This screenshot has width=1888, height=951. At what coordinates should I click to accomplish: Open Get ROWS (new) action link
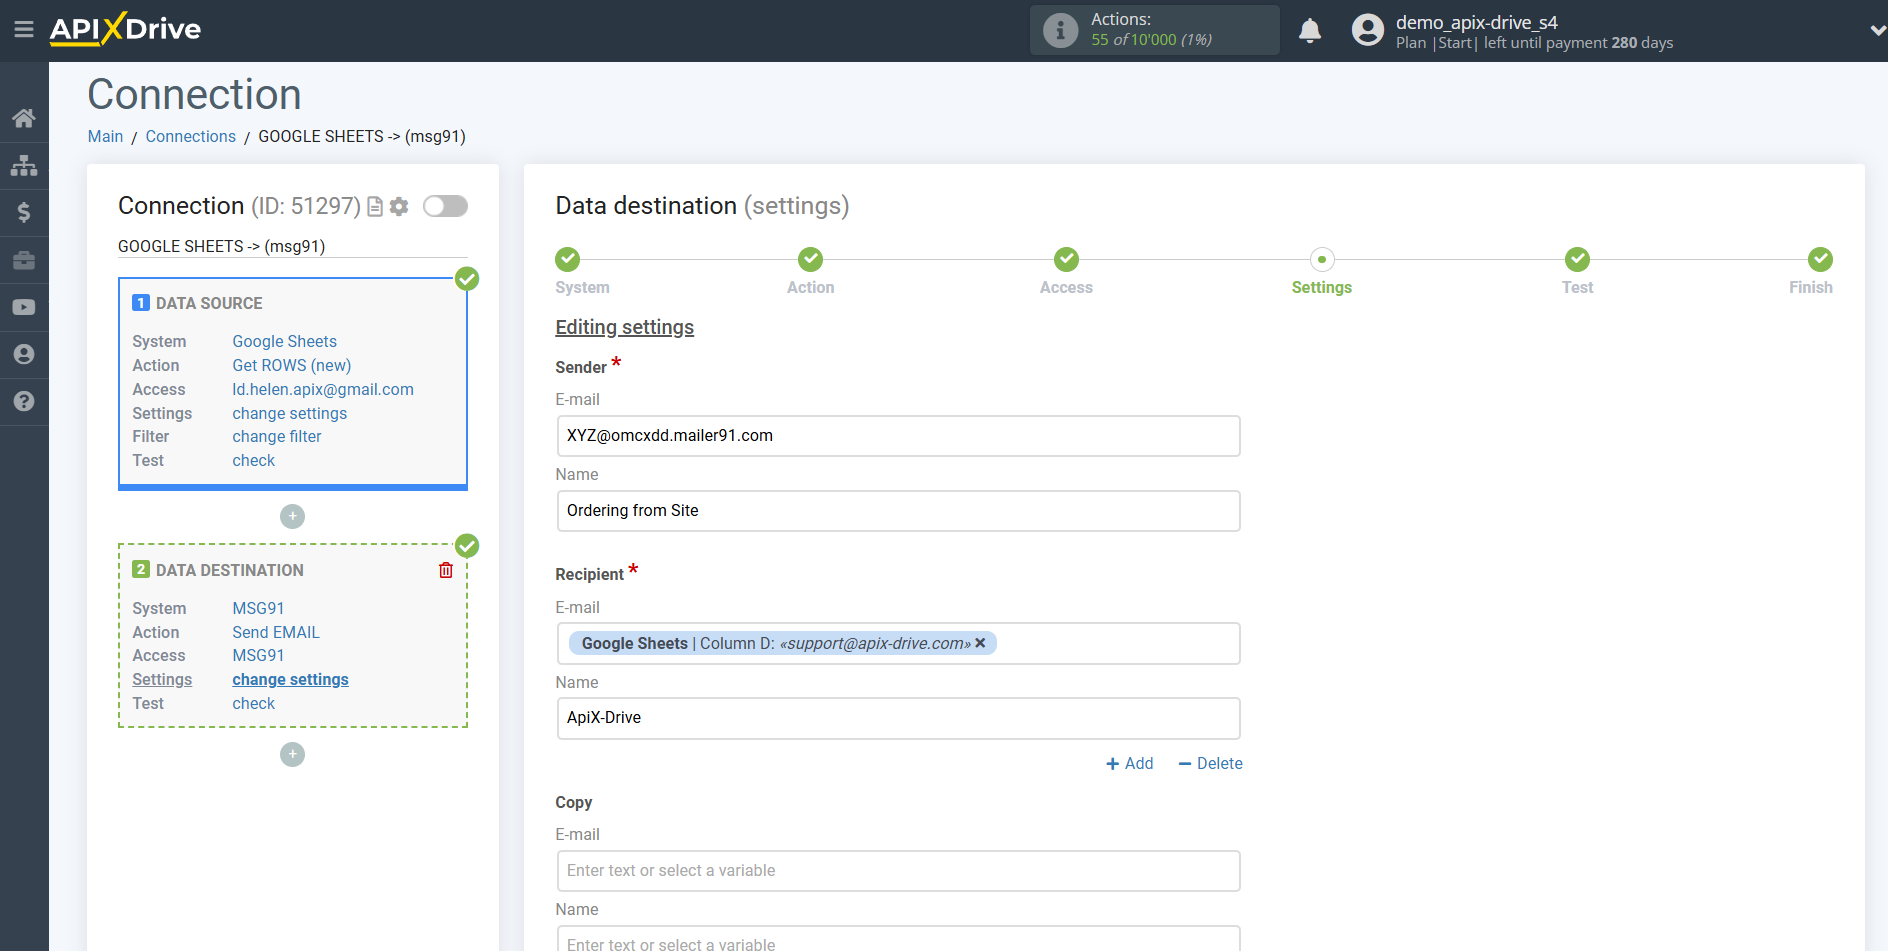292,365
